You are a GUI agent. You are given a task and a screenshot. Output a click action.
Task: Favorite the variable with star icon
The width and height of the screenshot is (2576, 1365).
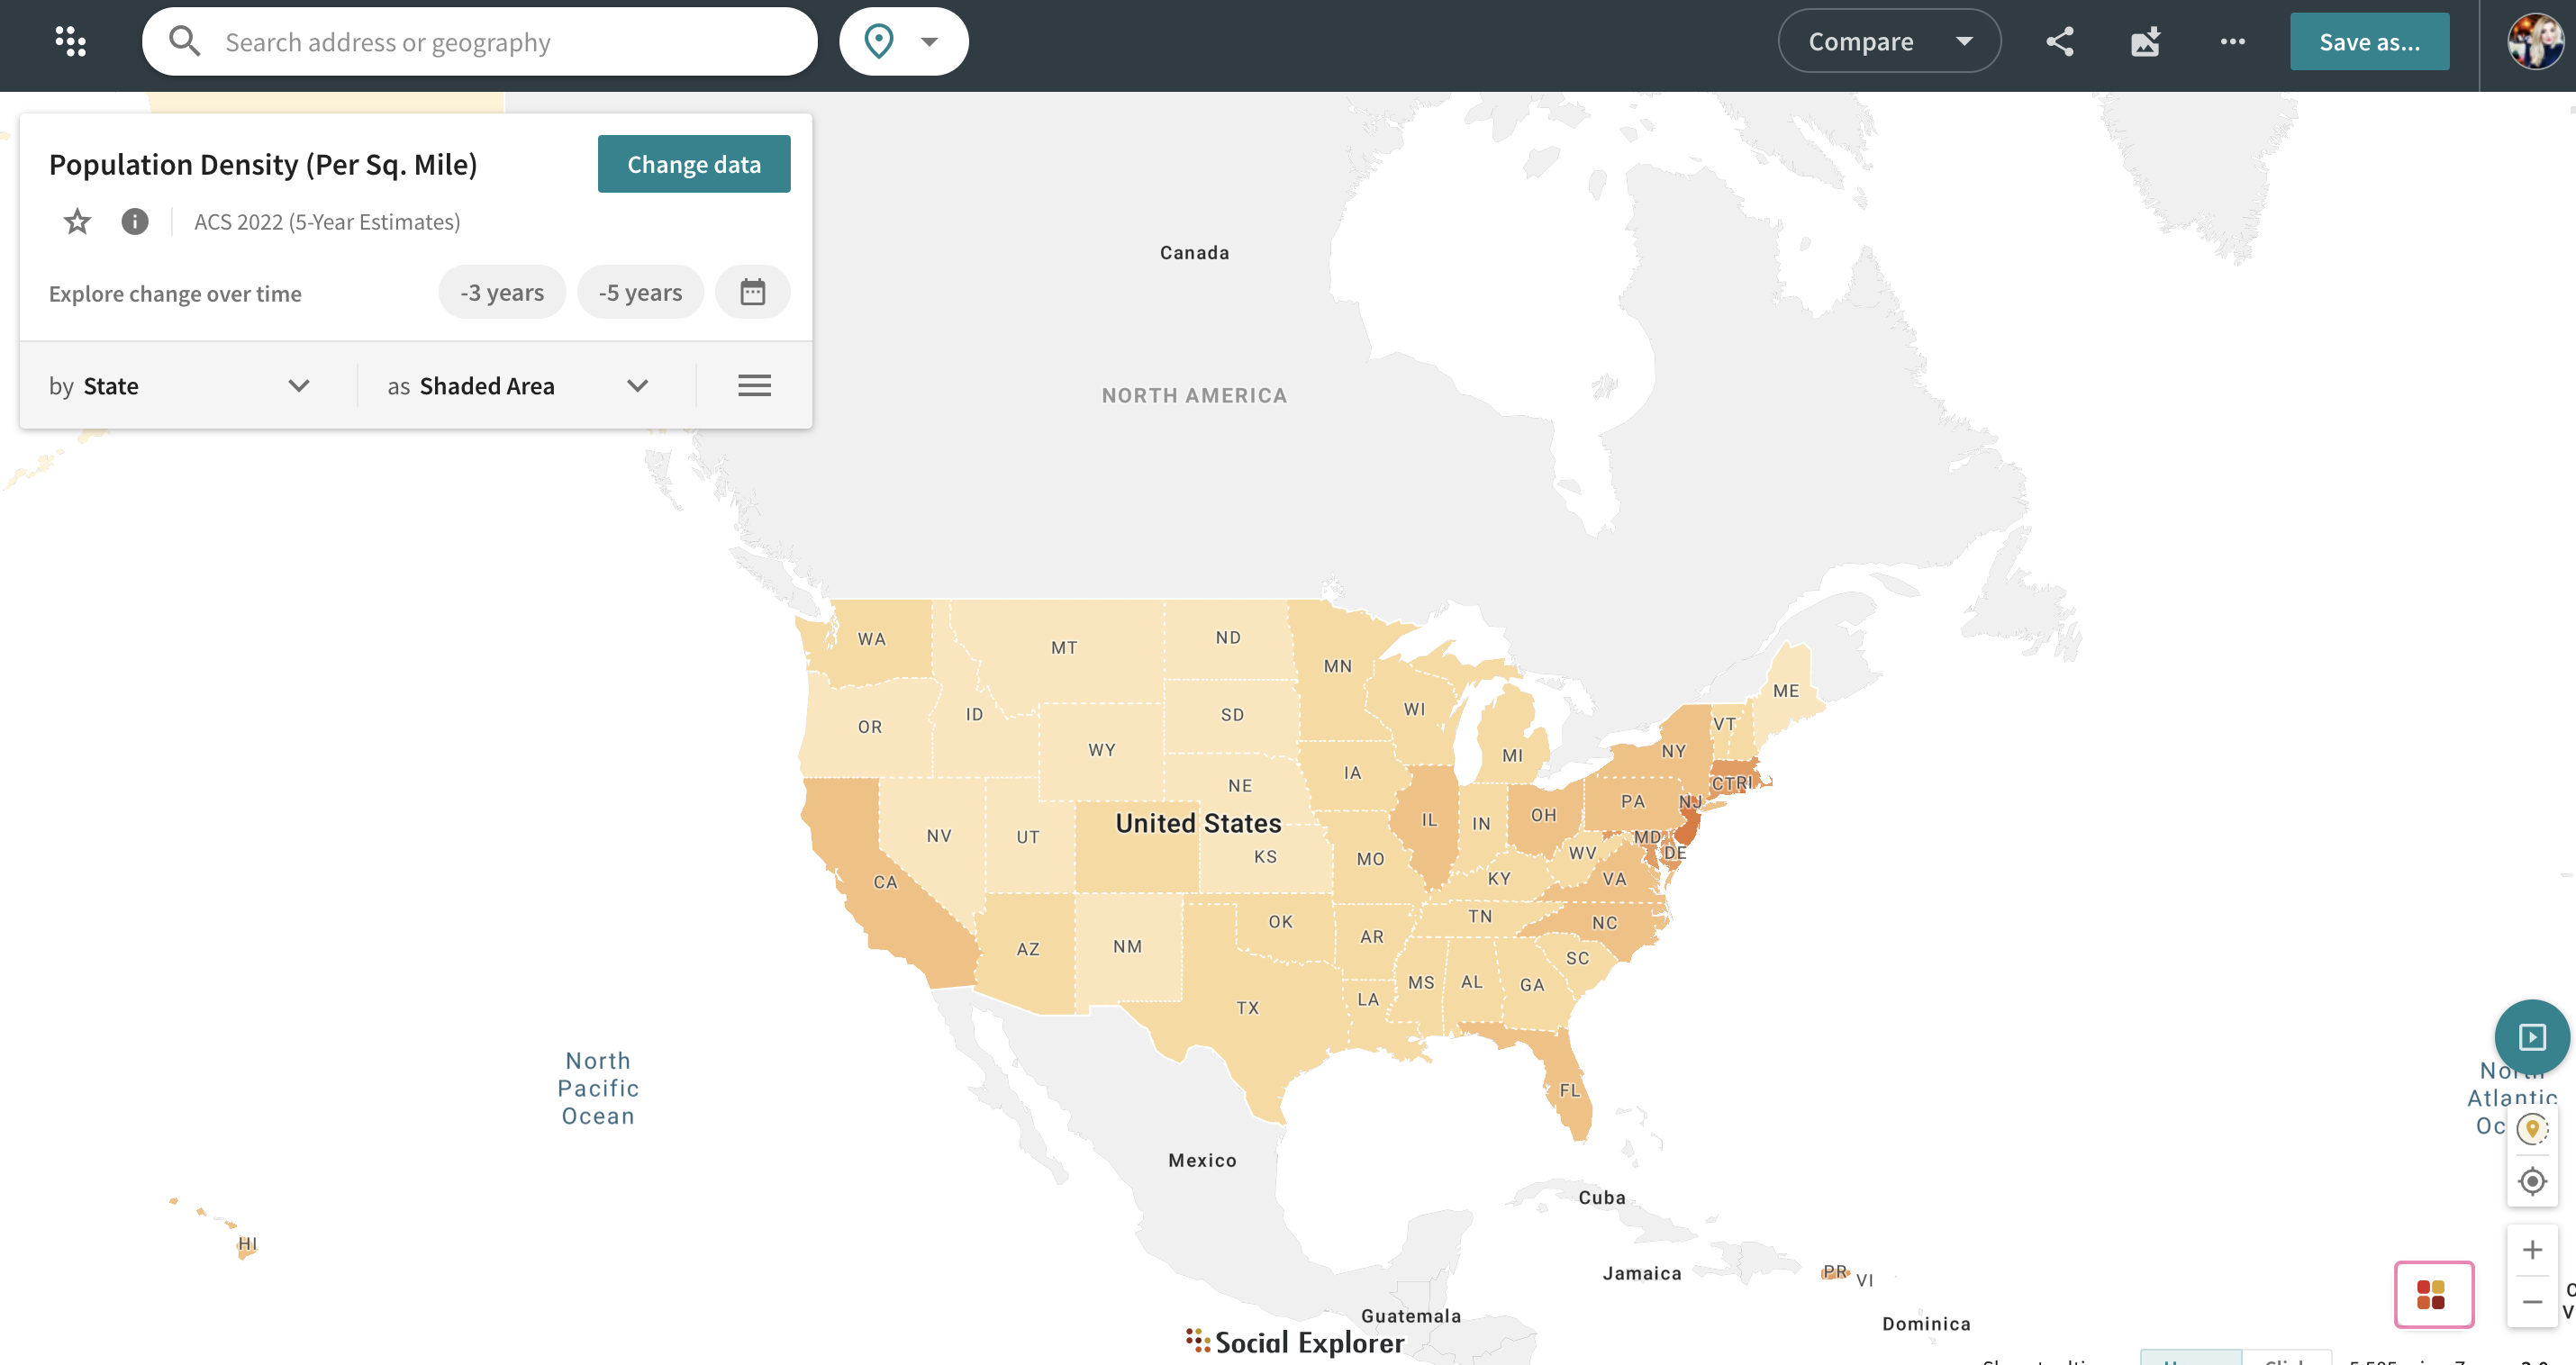pyautogui.click(x=77, y=221)
